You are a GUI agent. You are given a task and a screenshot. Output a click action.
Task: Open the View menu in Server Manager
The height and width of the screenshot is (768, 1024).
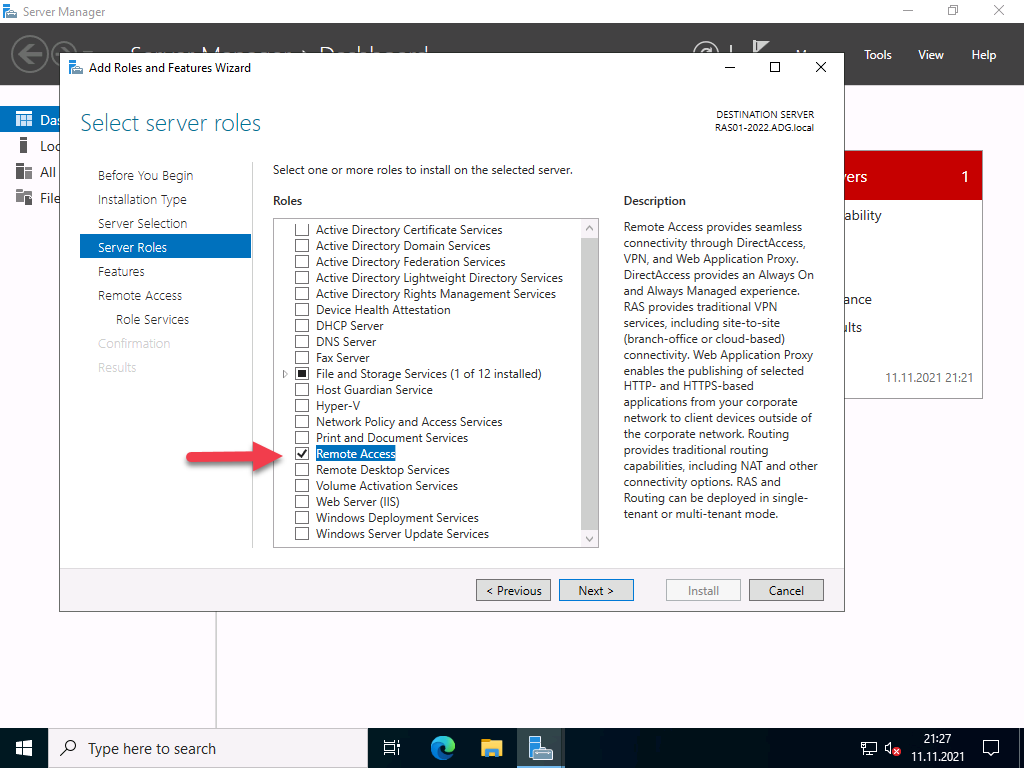click(x=930, y=55)
